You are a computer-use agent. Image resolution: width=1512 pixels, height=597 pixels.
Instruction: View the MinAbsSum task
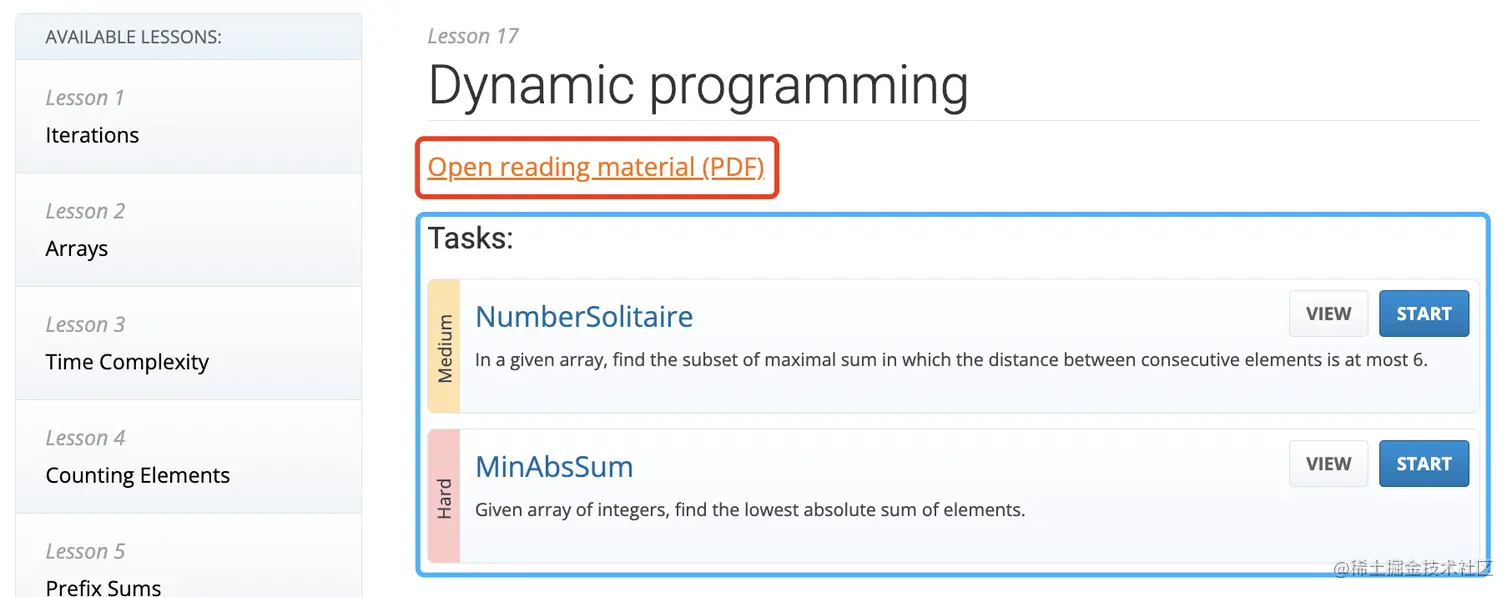[x=1328, y=464]
